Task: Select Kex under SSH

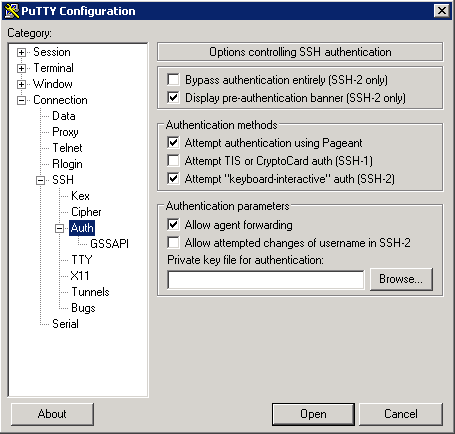Action: (x=80, y=196)
